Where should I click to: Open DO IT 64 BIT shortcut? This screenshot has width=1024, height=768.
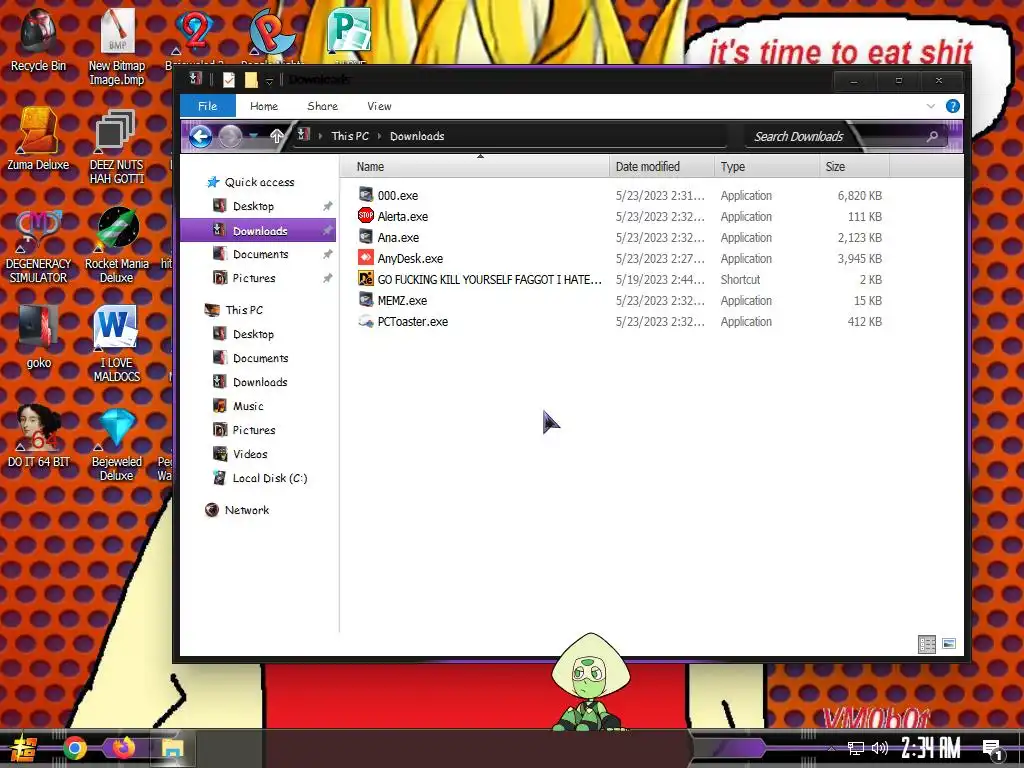[x=38, y=436]
